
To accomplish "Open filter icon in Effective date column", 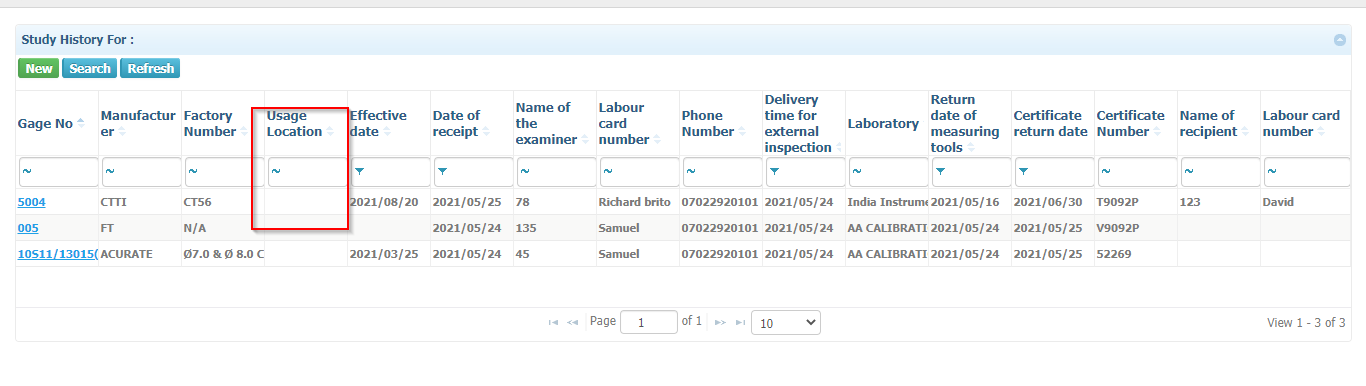I will 360,172.
